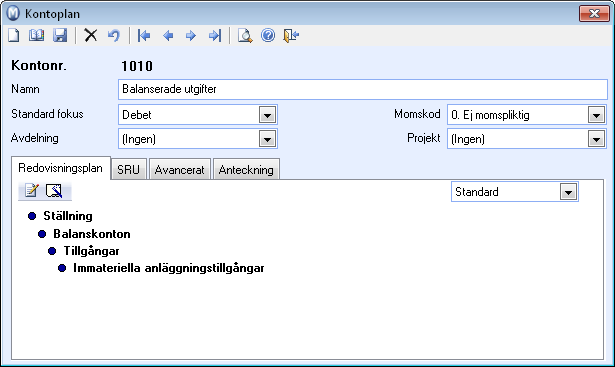The height and width of the screenshot is (367, 615).
Task: Open the Avancerat tab
Action: point(180,169)
